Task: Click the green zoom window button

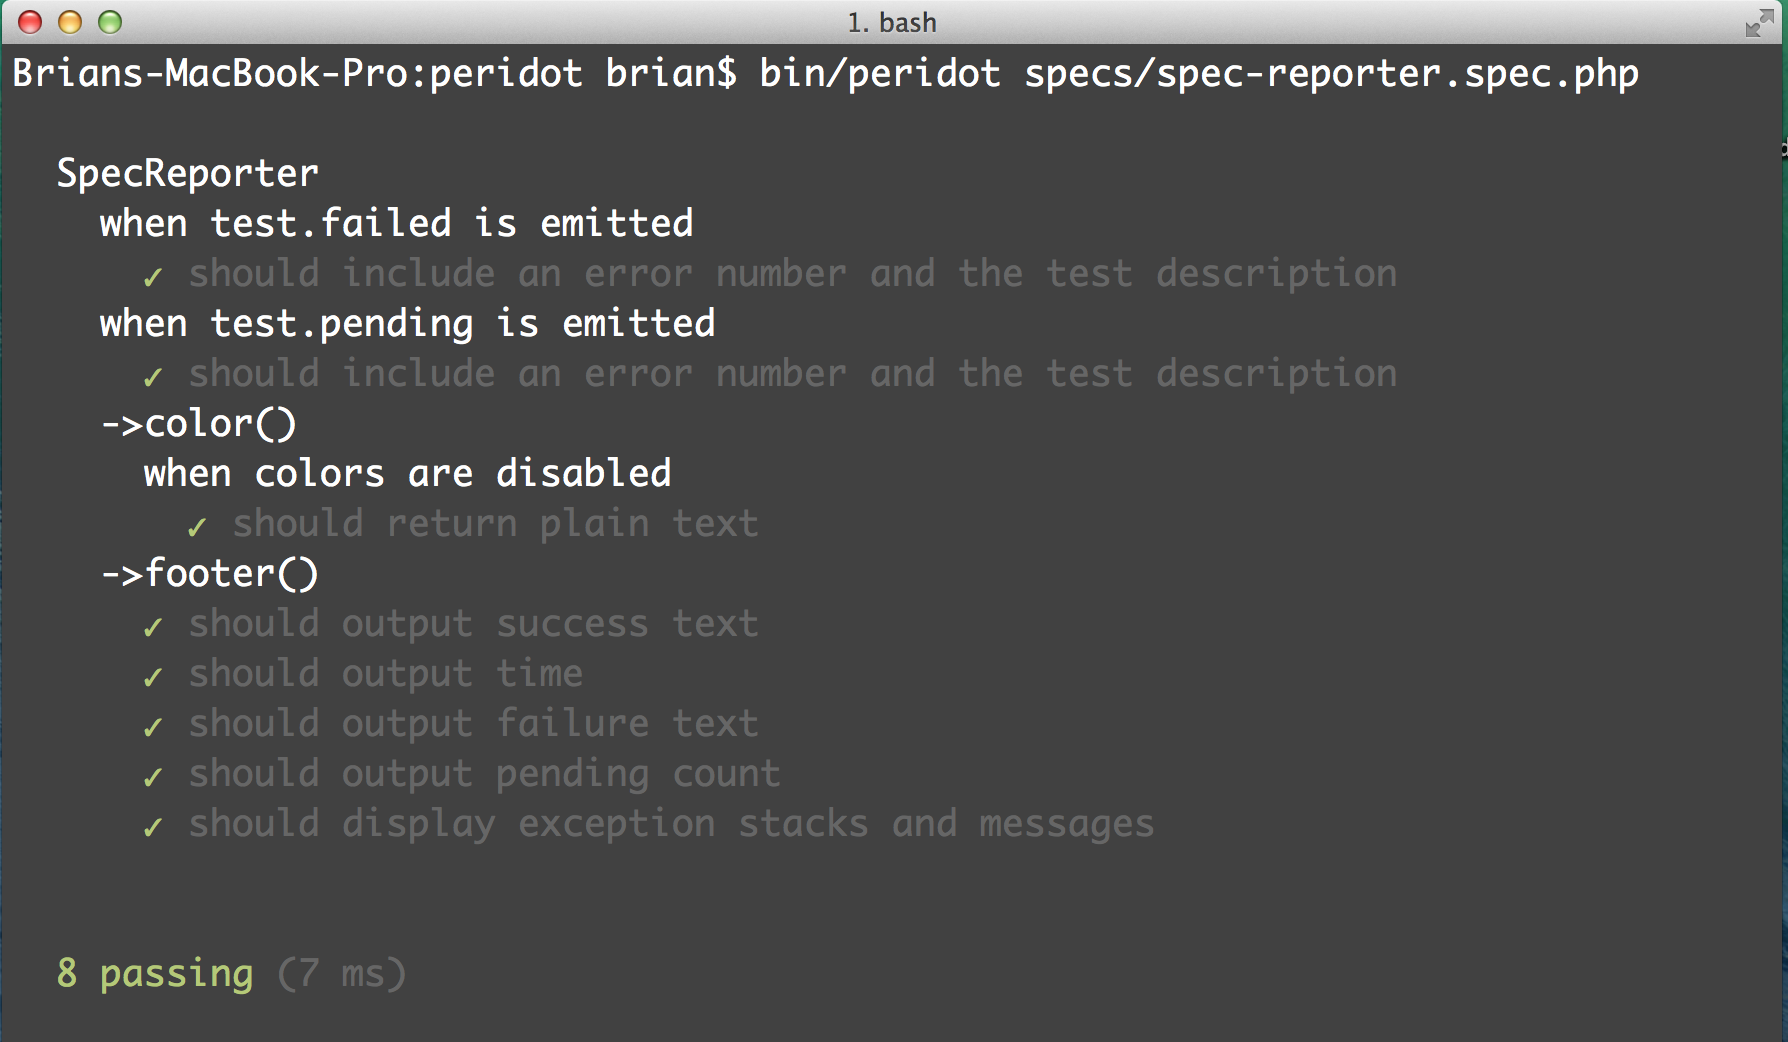Action: click(x=110, y=22)
